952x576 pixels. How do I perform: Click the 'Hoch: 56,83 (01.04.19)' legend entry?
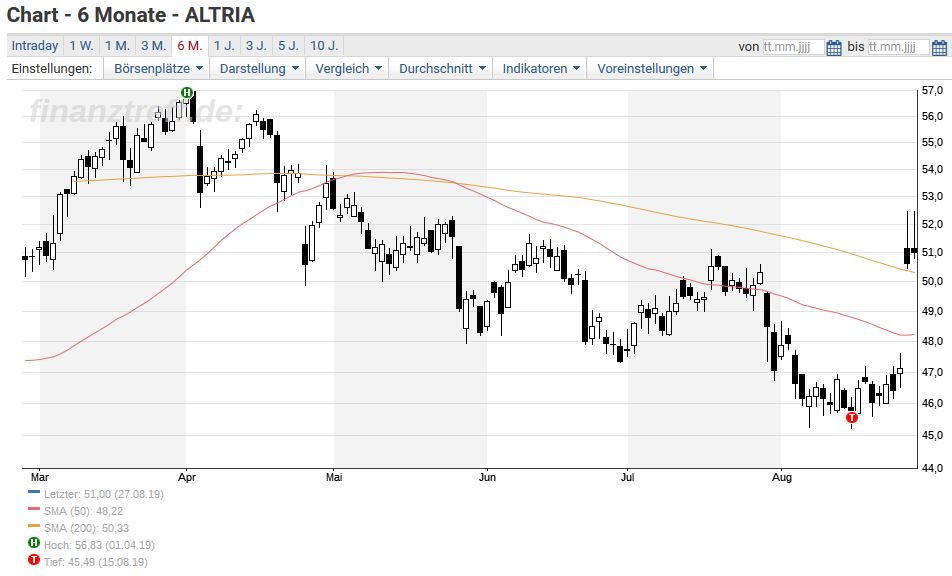click(99, 545)
